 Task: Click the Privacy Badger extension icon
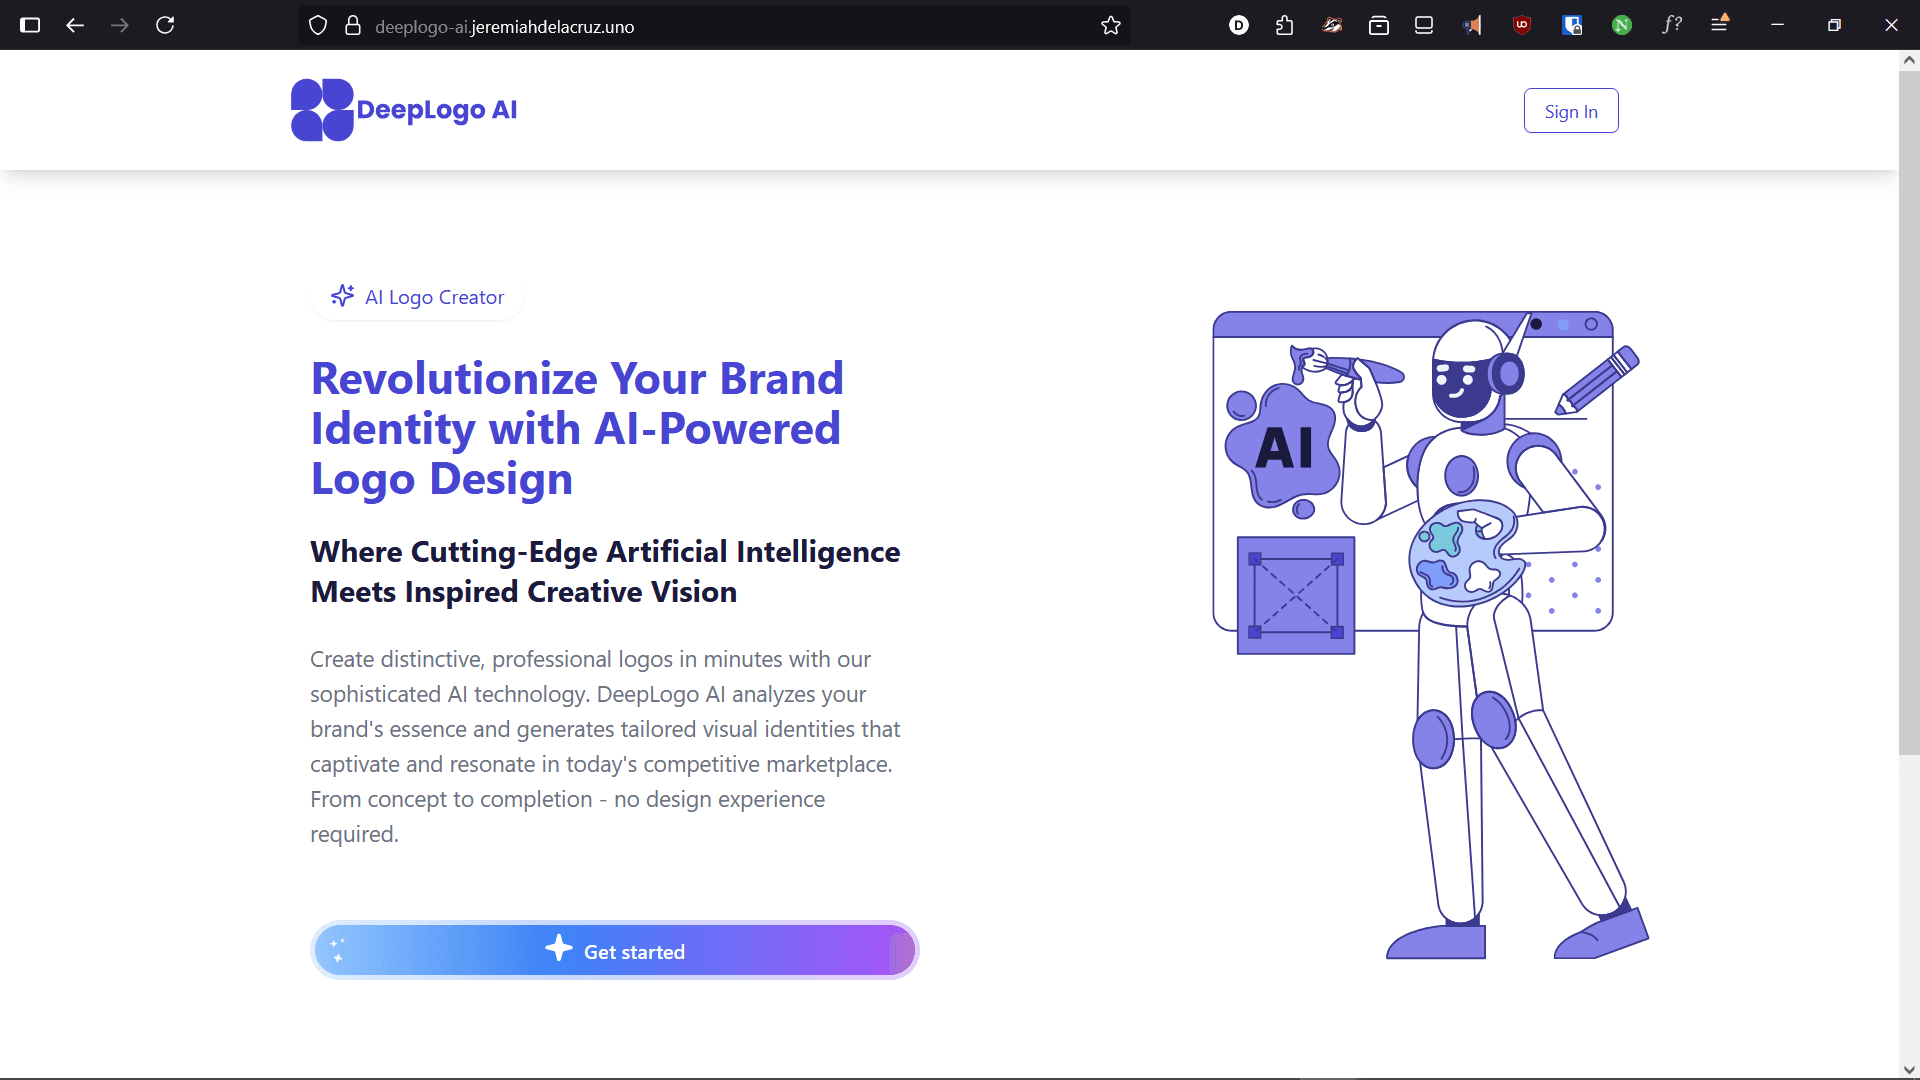[1331, 25]
